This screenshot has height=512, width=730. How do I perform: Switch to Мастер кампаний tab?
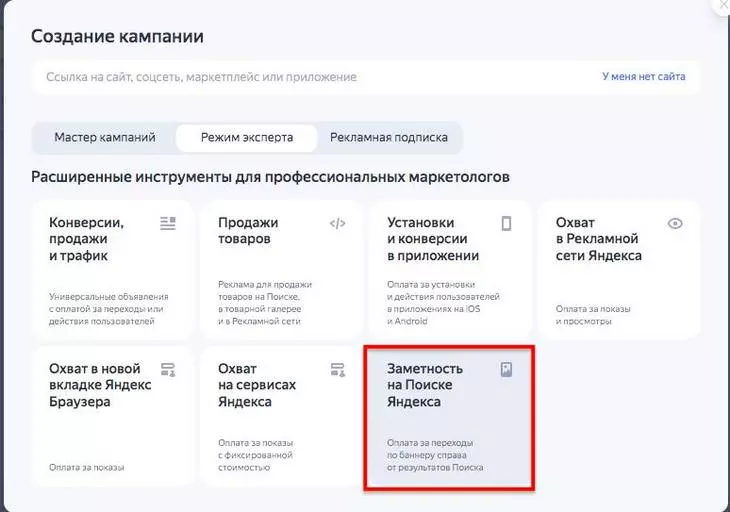click(x=105, y=137)
